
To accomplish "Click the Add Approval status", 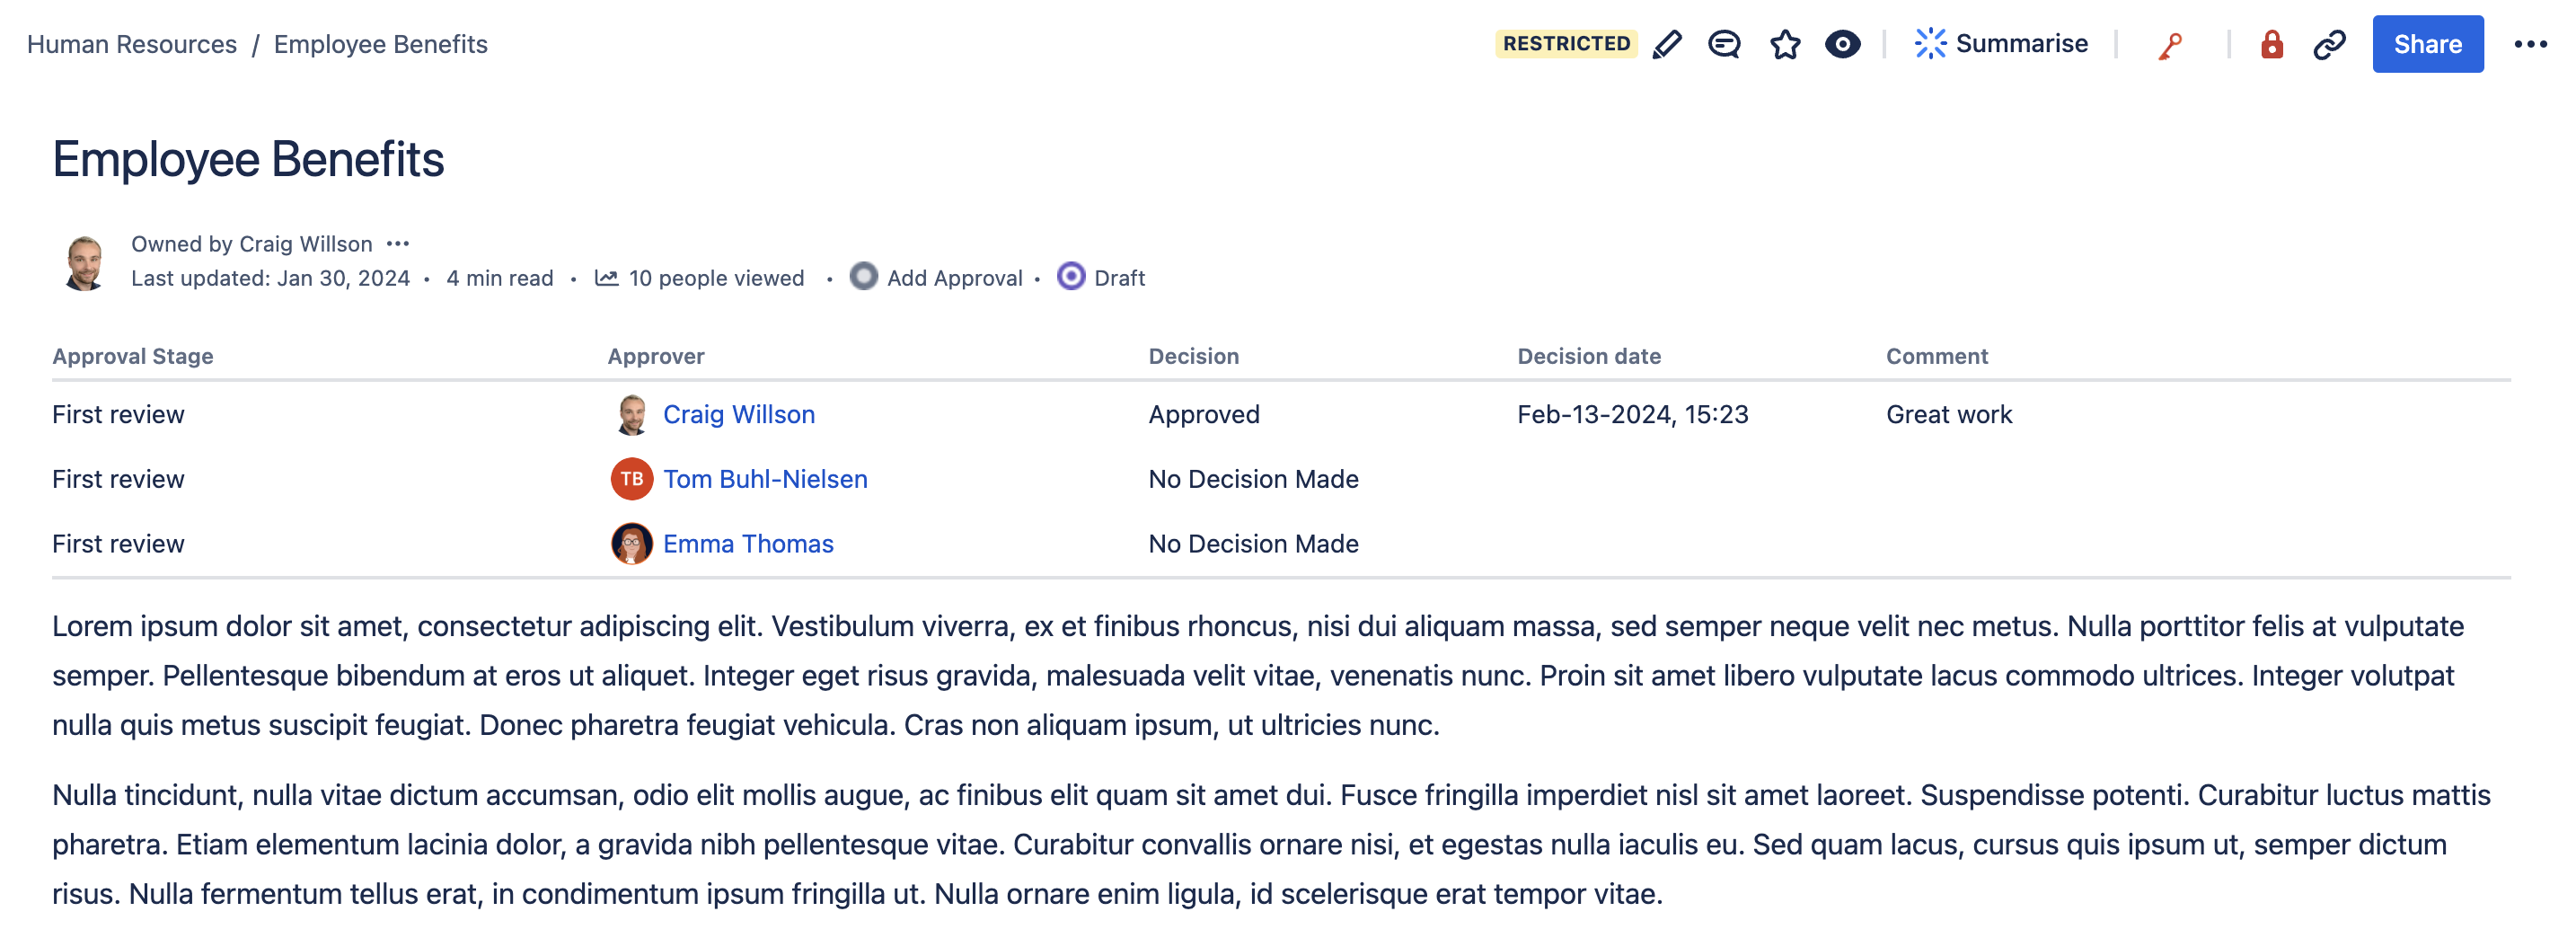I will (937, 277).
